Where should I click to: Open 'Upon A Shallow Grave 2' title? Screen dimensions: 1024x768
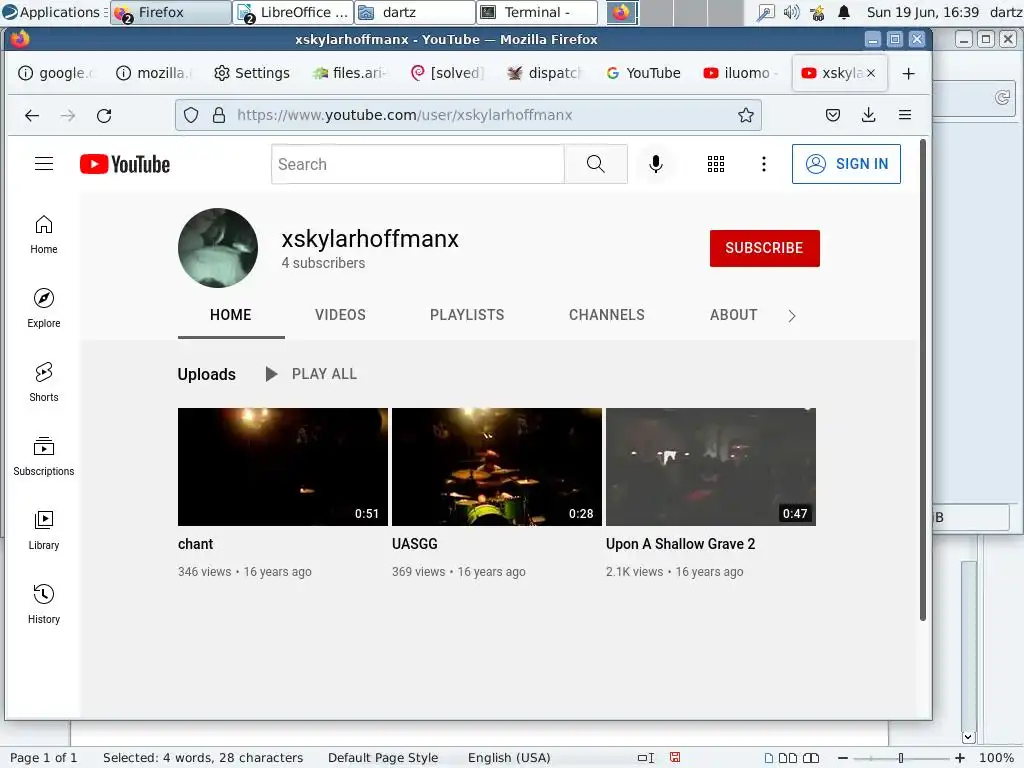tap(680, 544)
